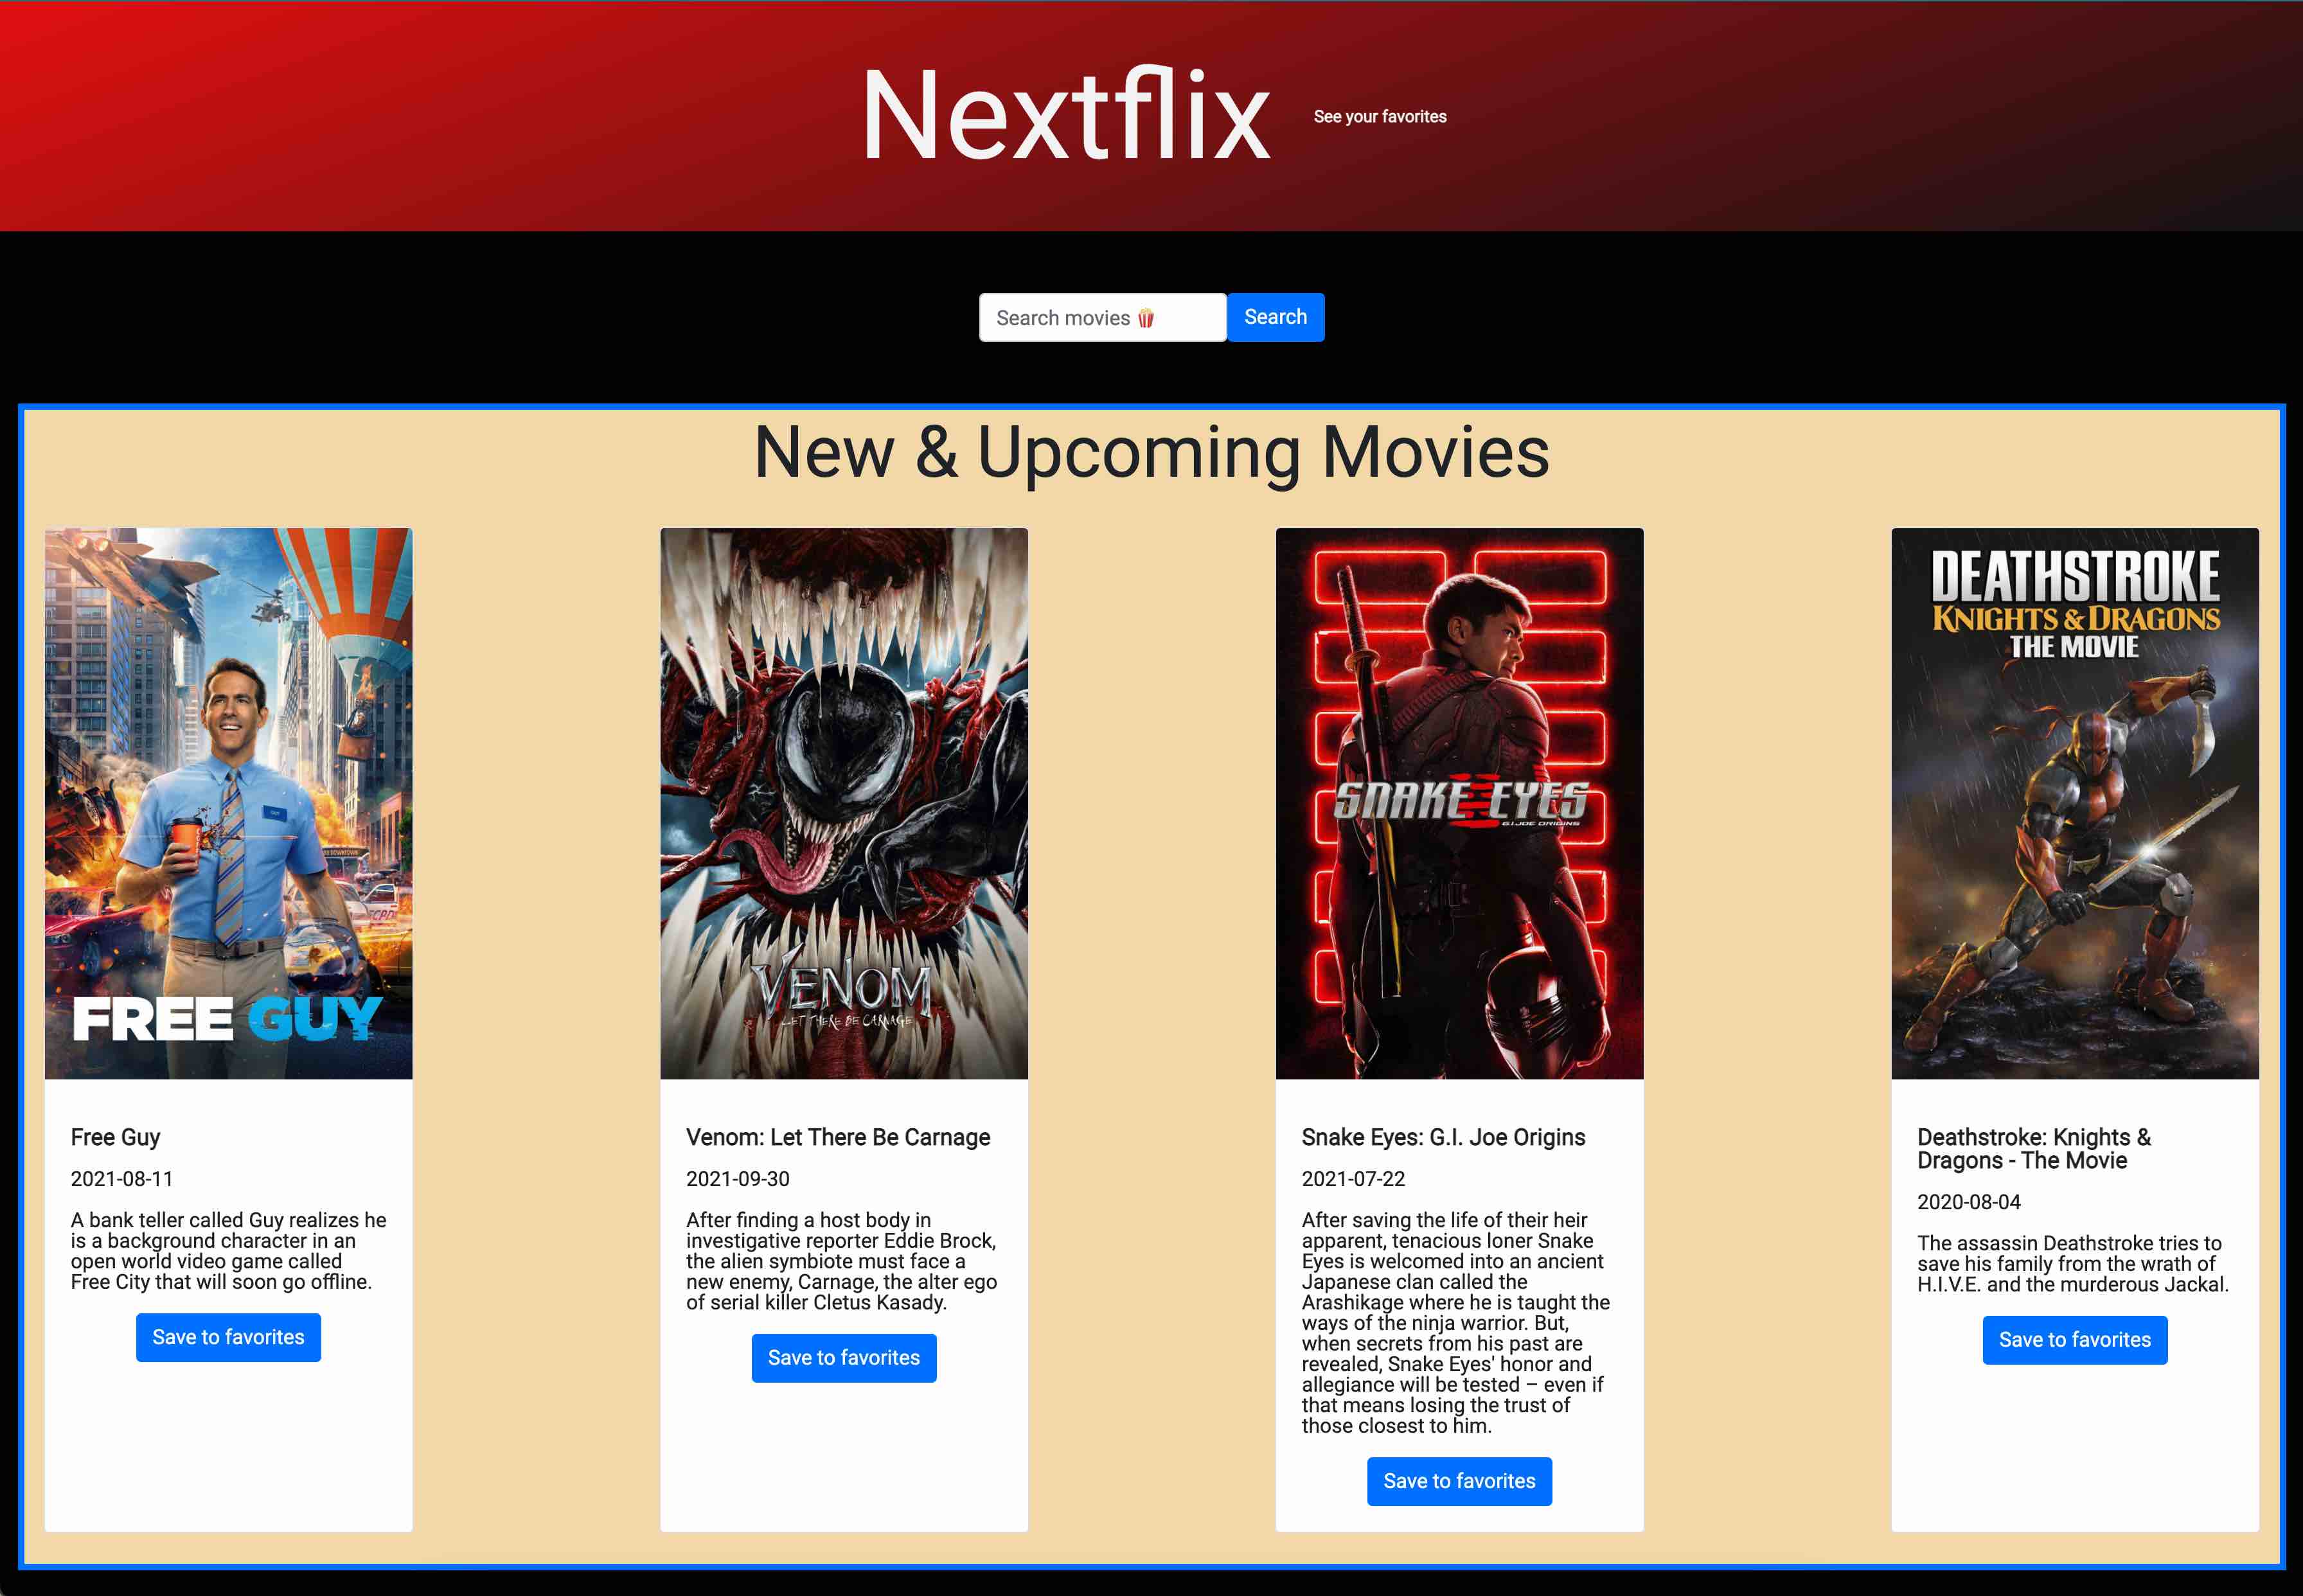Image resolution: width=2303 pixels, height=1596 pixels.
Task: Open the Free Guy movie poster
Action: pos(228,803)
